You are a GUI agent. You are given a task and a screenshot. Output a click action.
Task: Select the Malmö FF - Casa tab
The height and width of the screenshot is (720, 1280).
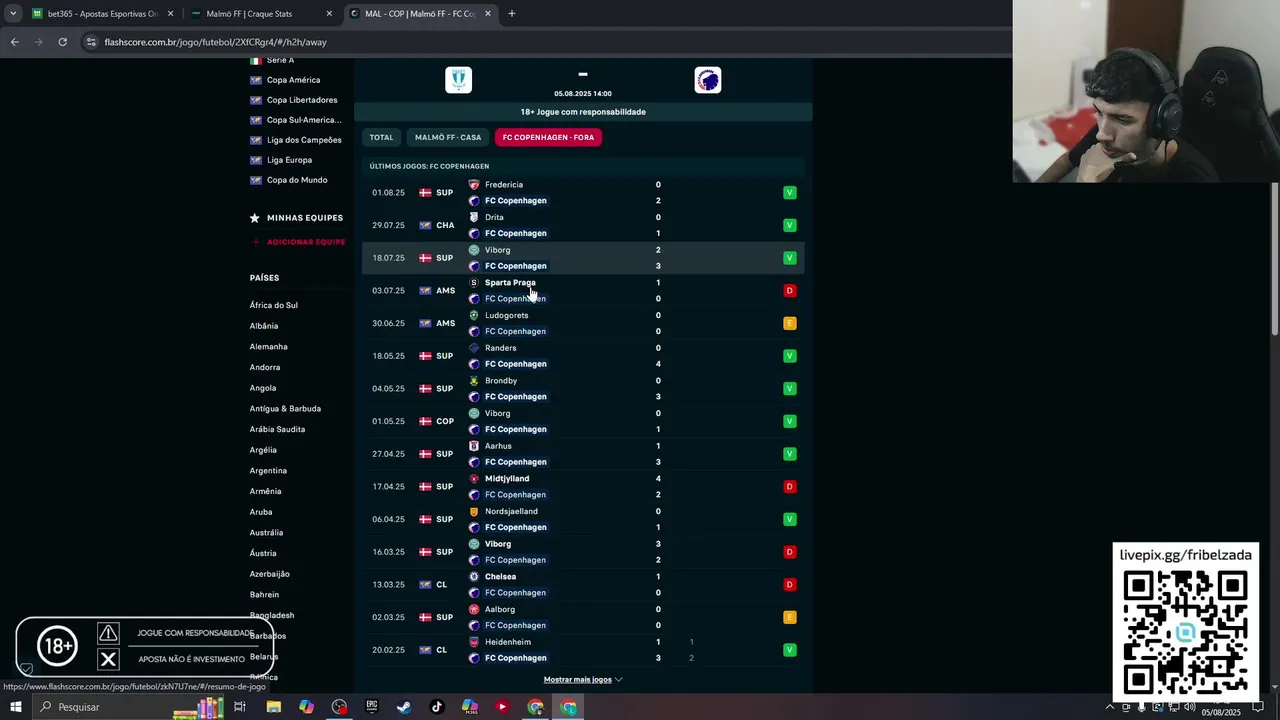(x=448, y=137)
